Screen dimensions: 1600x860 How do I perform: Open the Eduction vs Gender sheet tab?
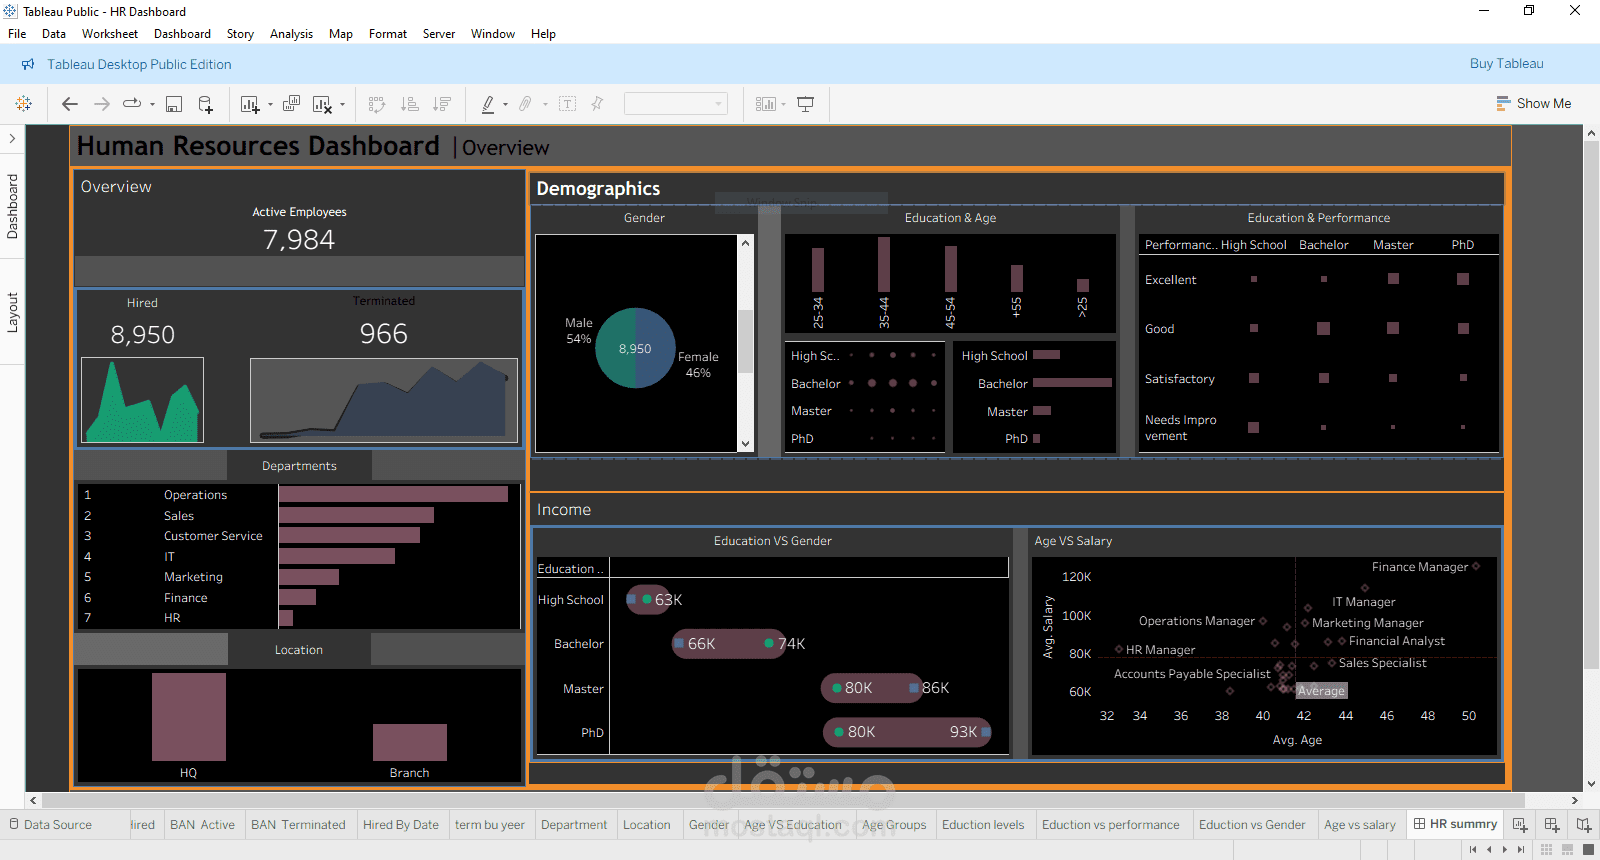[1252, 825]
